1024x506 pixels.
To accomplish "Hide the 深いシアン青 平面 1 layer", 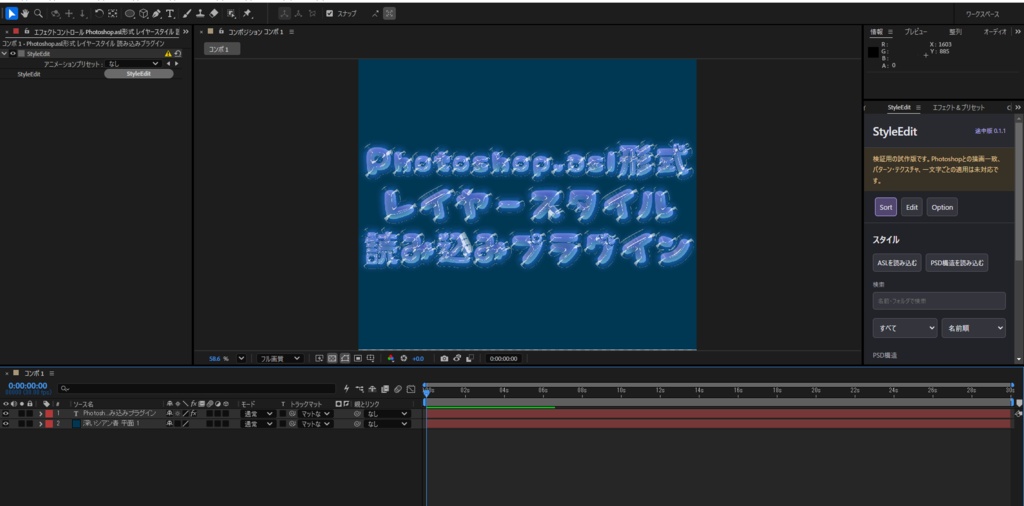I will 6,424.
